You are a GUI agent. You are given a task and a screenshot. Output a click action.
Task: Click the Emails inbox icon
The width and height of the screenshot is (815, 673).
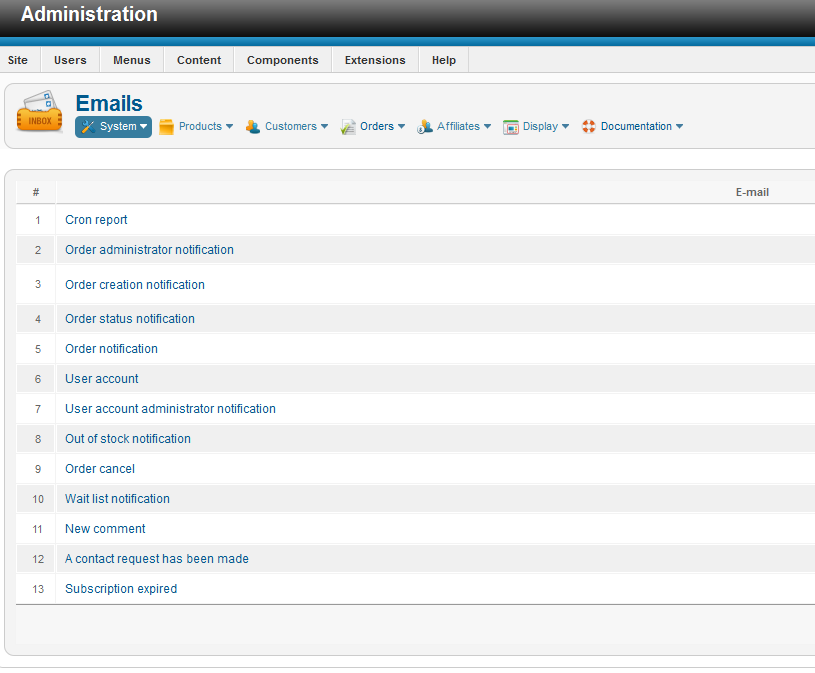40,111
